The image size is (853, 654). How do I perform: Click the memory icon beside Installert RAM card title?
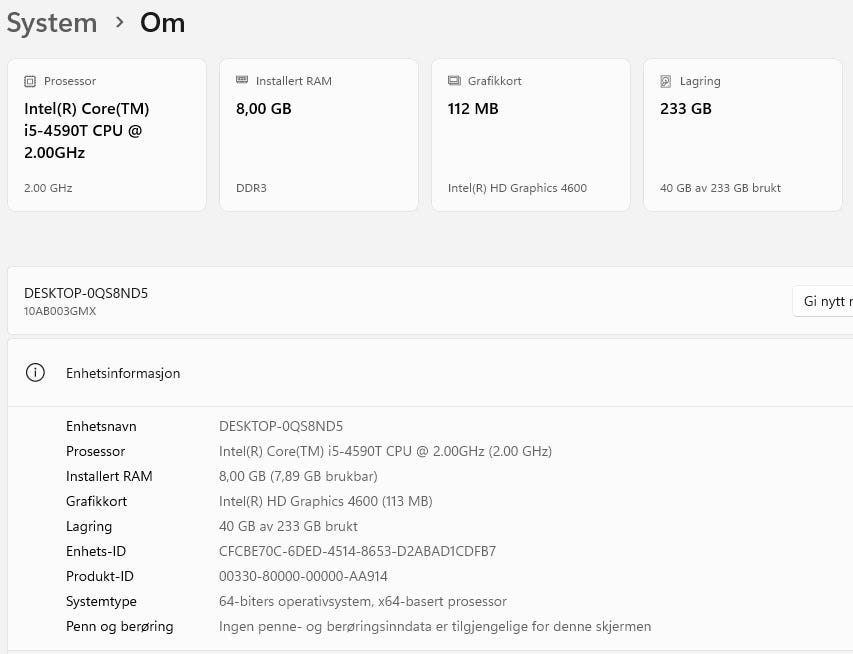(x=242, y=80)
